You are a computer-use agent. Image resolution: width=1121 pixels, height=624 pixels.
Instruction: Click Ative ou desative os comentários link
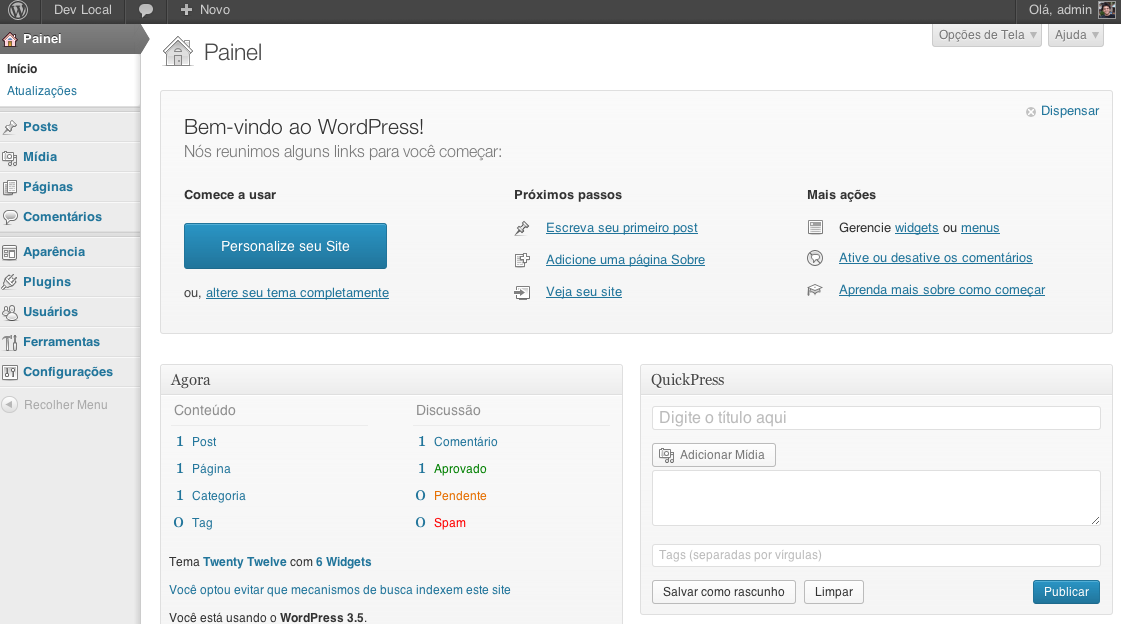[936, 257]
